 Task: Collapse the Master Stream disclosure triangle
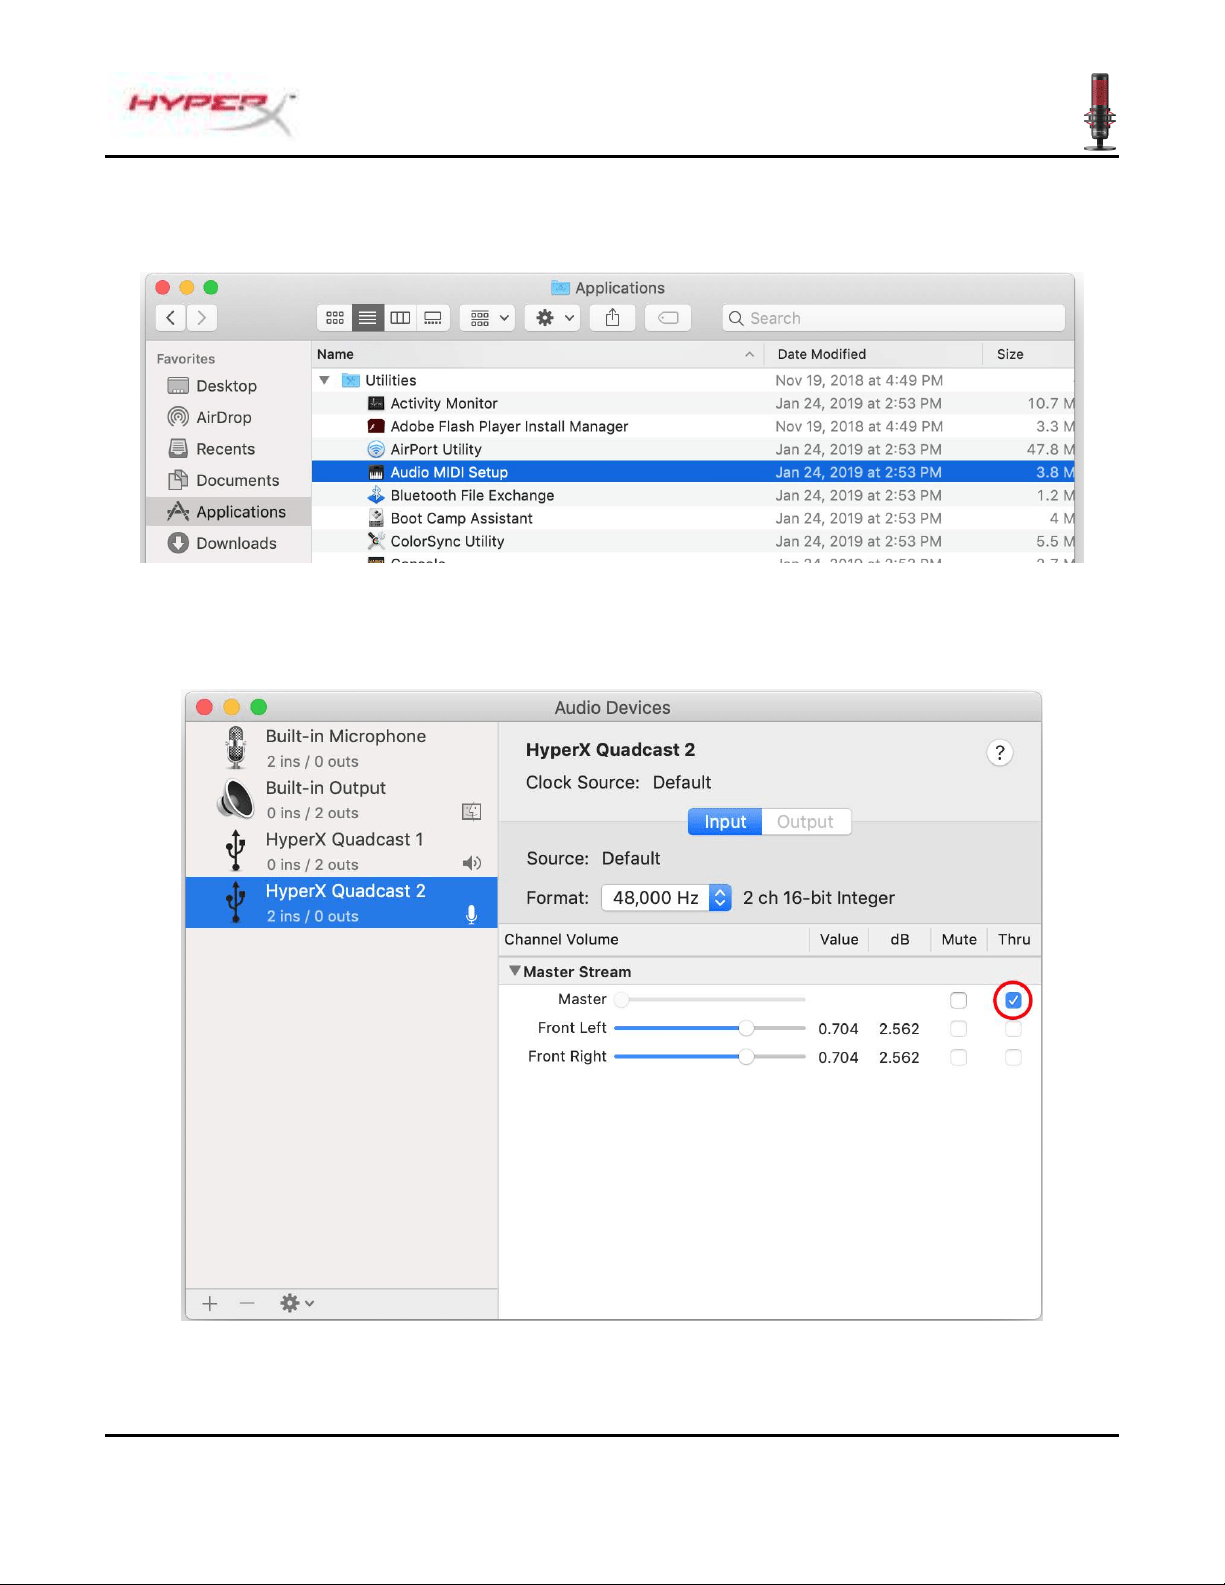point(515,971)
